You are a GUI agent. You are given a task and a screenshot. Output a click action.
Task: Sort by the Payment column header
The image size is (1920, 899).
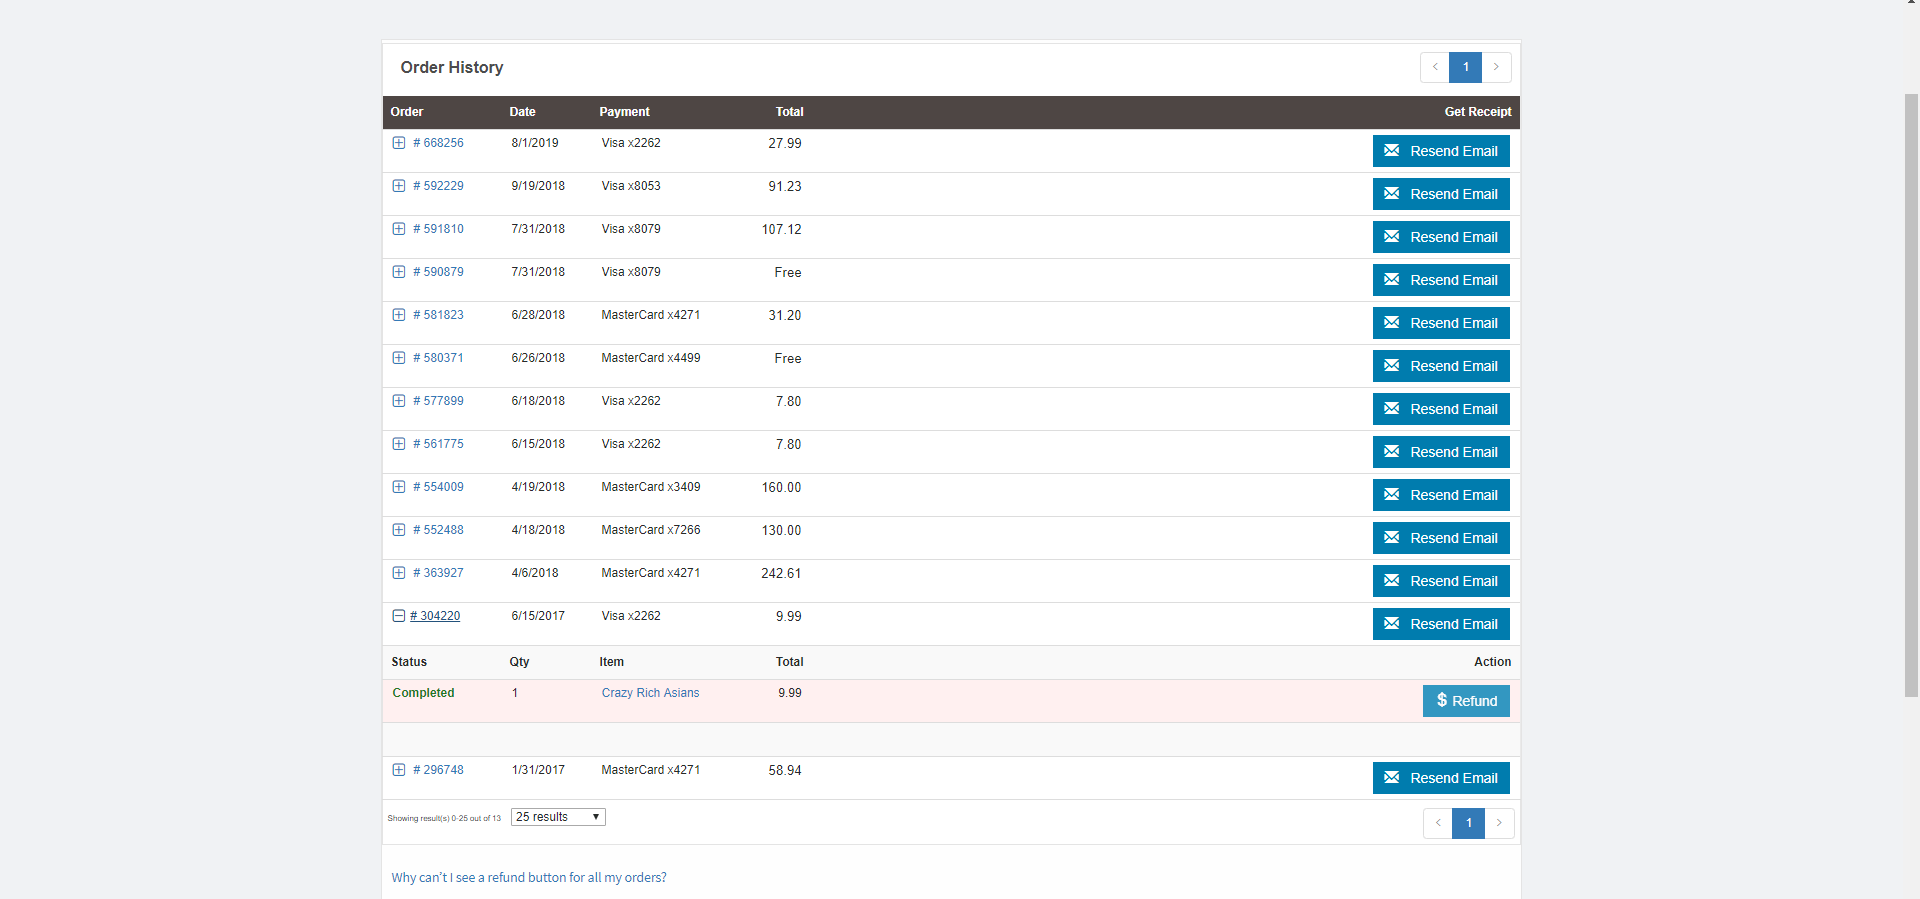point(624,112)
